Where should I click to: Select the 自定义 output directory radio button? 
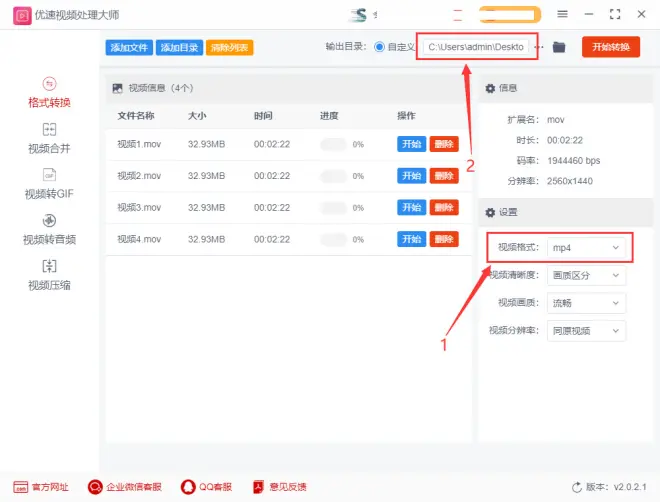point(379,47)
